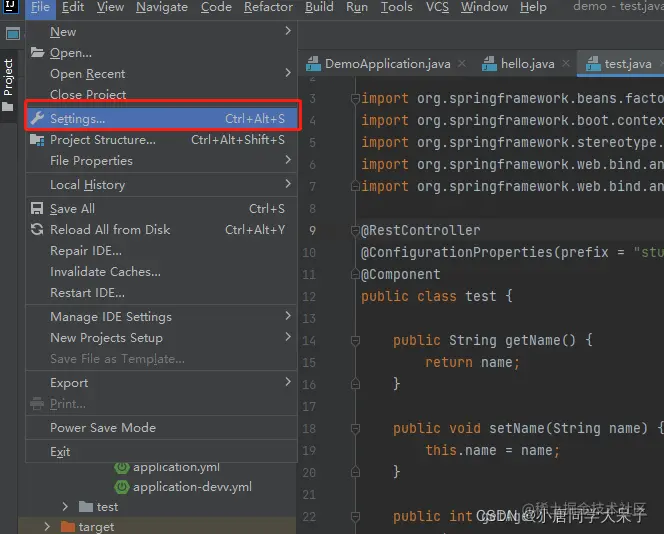
Task: Click the submenu arrow beside New
Action: click(288, 31)
